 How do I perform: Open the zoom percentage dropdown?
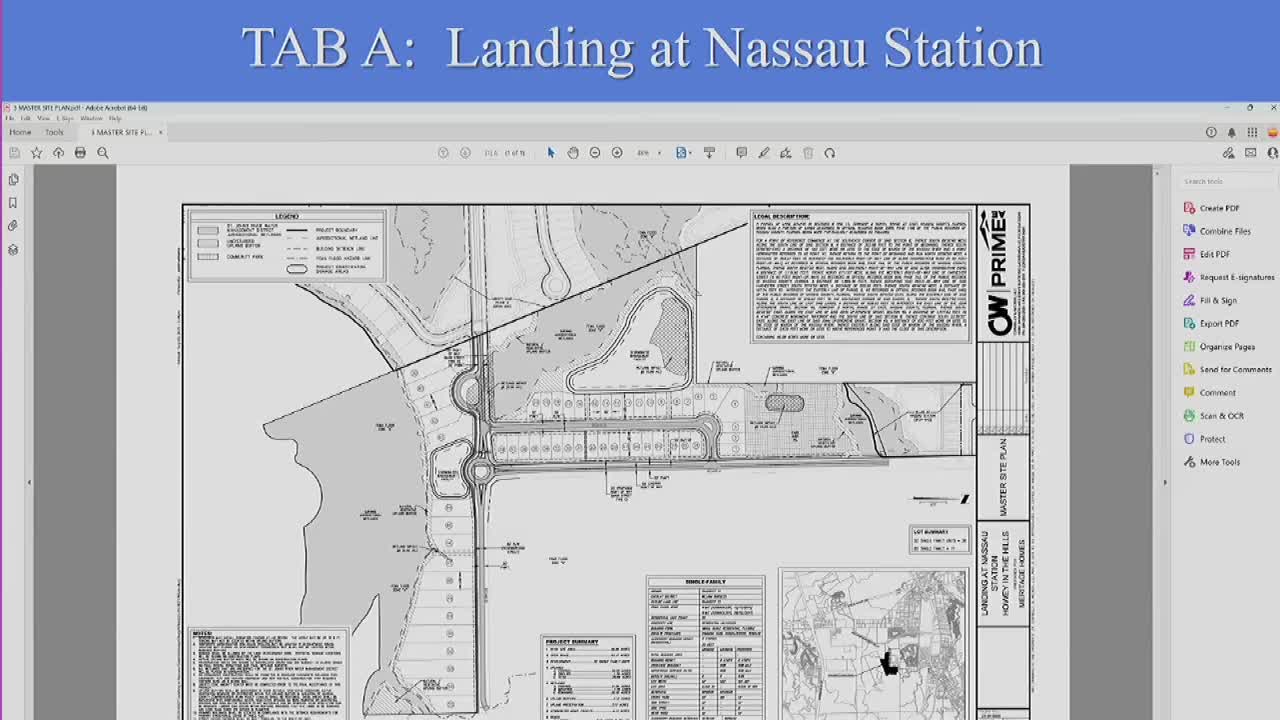pos(659,152)
